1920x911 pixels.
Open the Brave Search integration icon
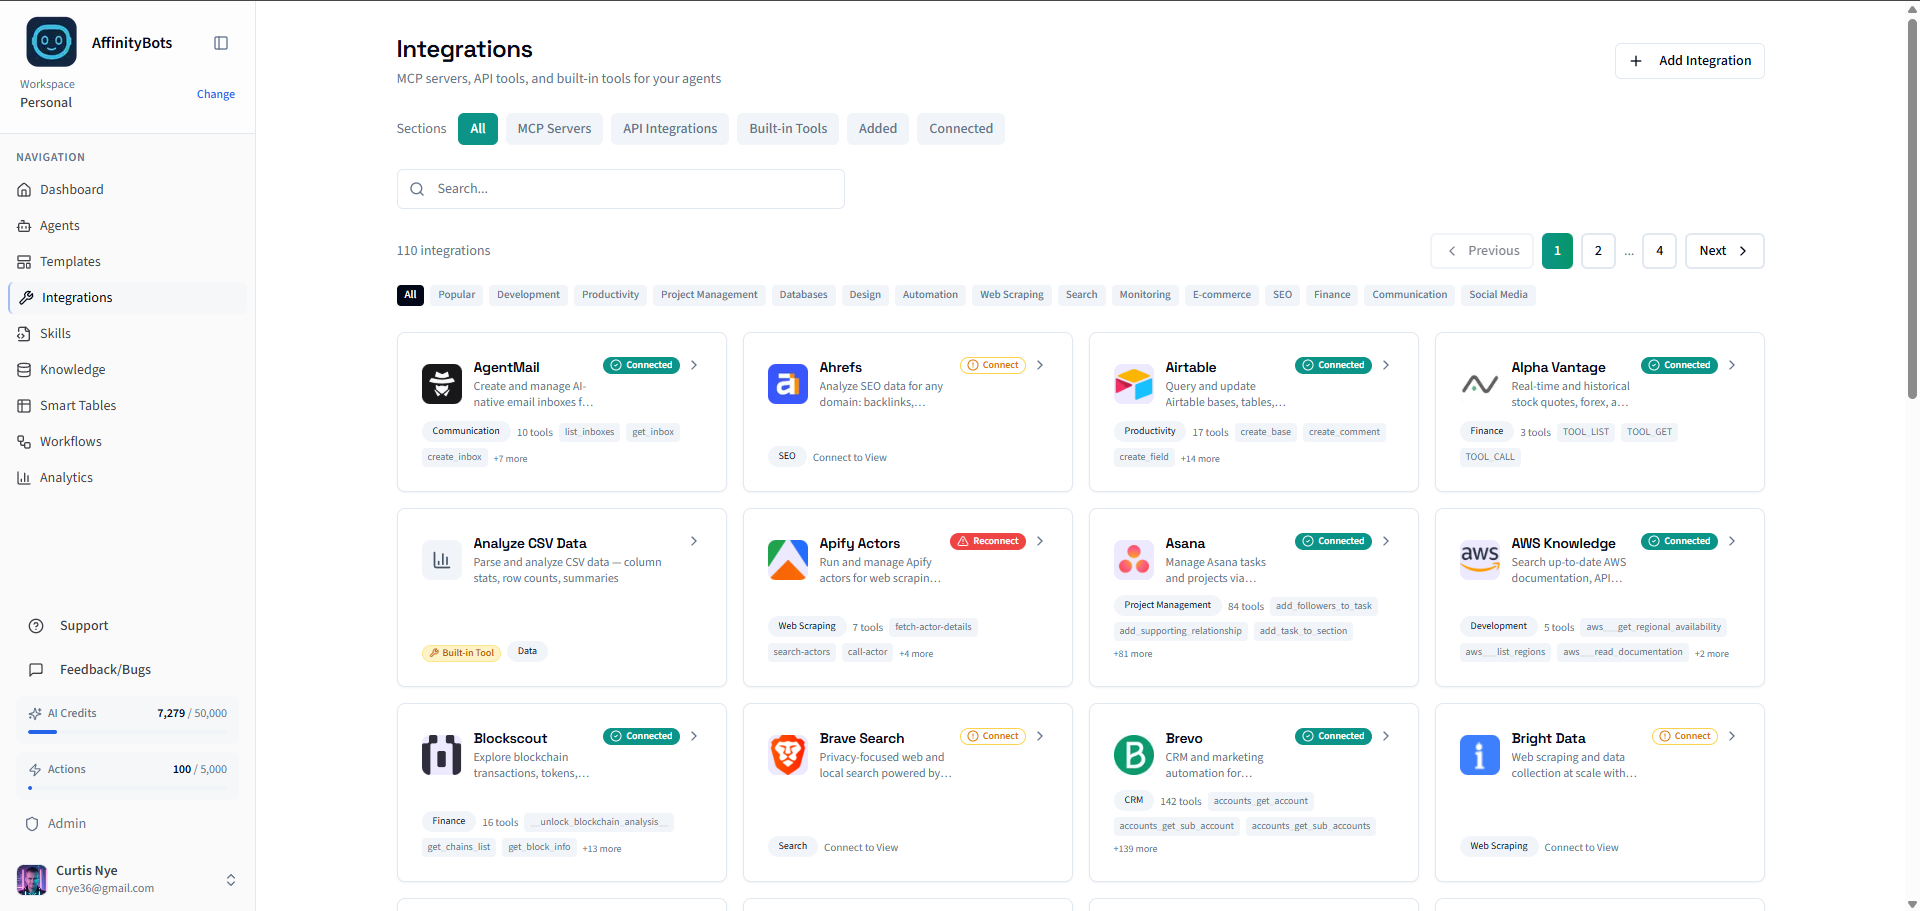click(787, 755)
